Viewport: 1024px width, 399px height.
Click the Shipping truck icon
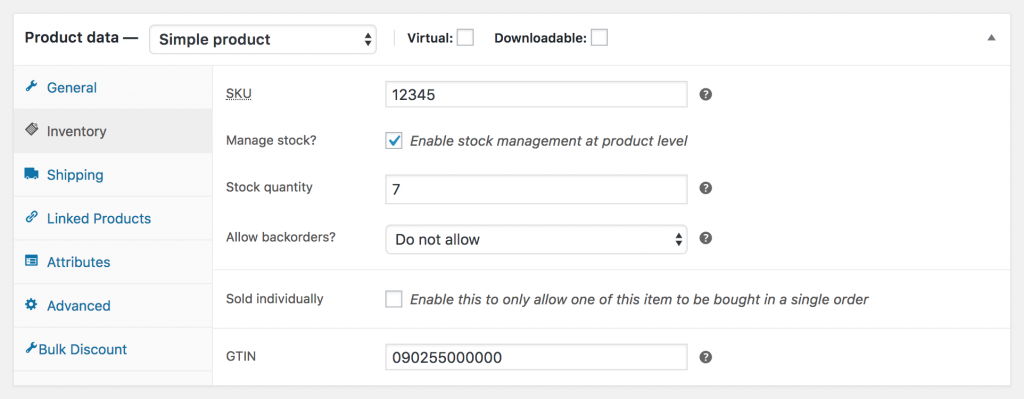point(31,174)
